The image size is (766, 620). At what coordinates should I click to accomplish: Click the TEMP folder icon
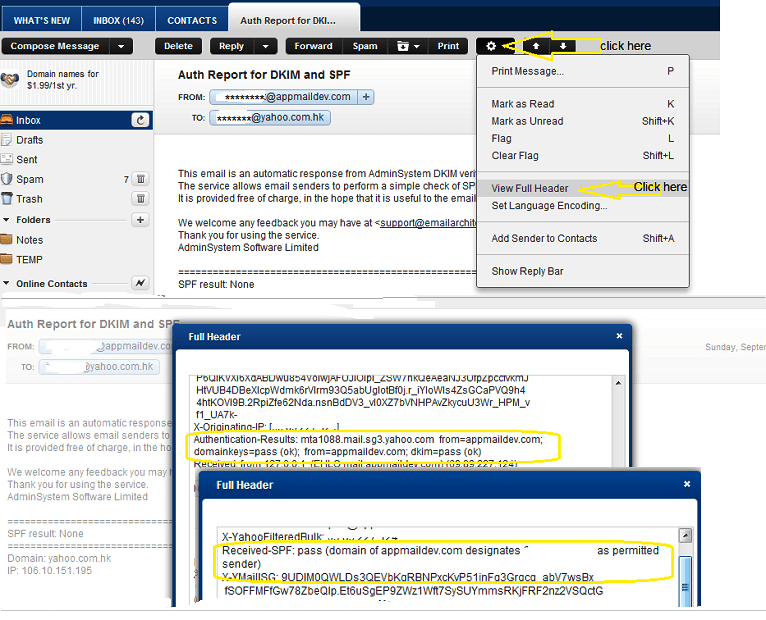(x=6, y=259)
